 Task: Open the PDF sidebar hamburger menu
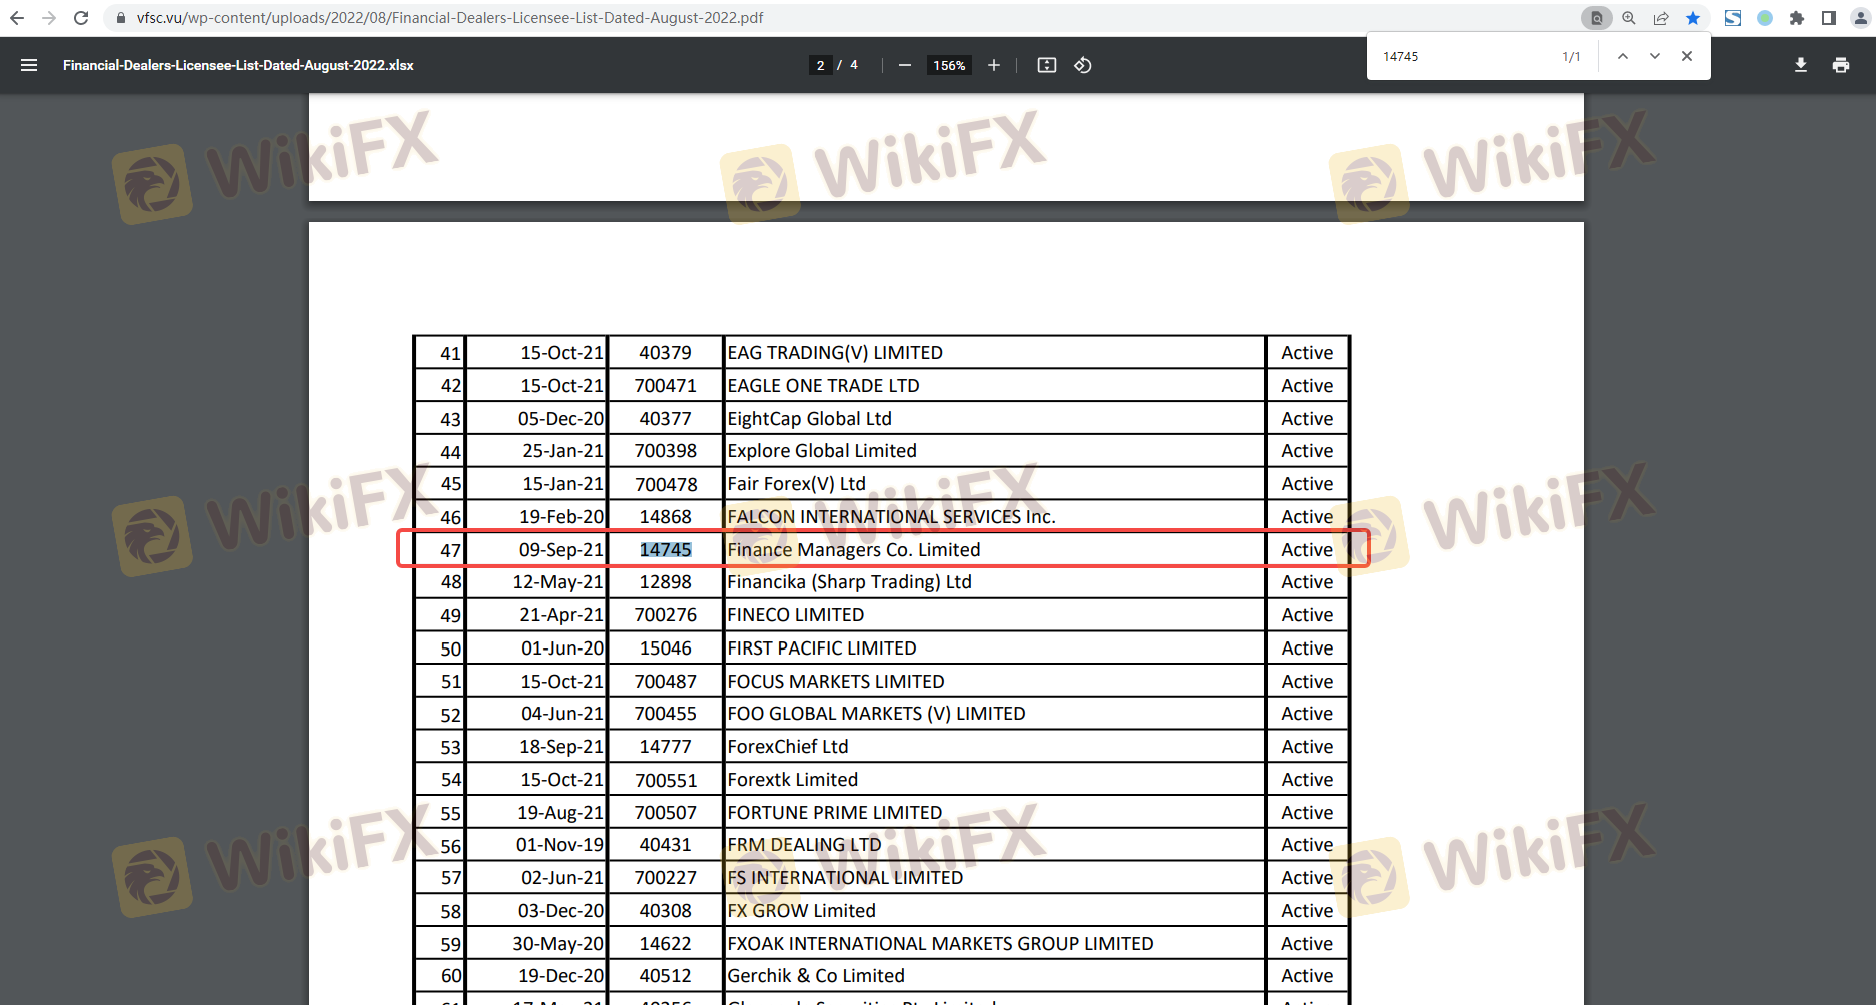29,65
